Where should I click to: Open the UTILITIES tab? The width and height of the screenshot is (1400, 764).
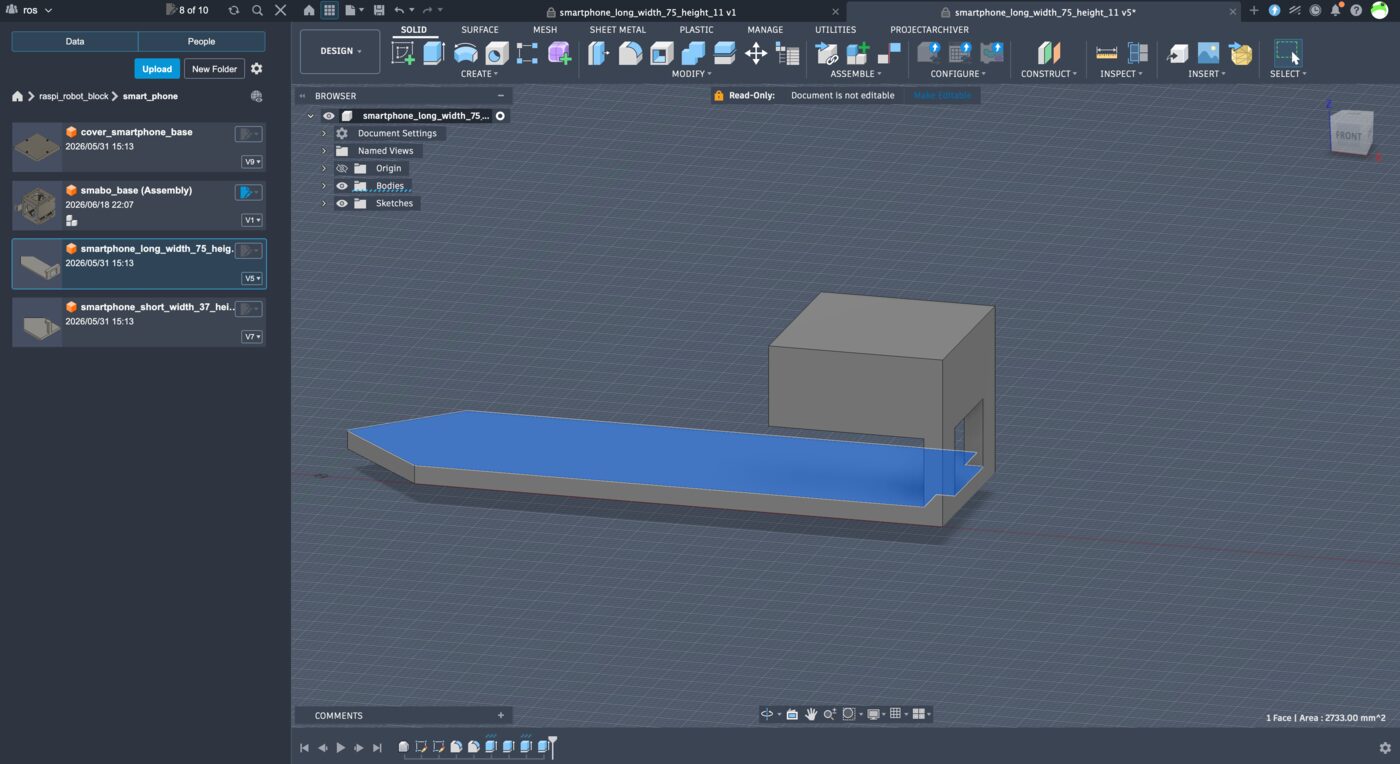(x=835, y=30)
